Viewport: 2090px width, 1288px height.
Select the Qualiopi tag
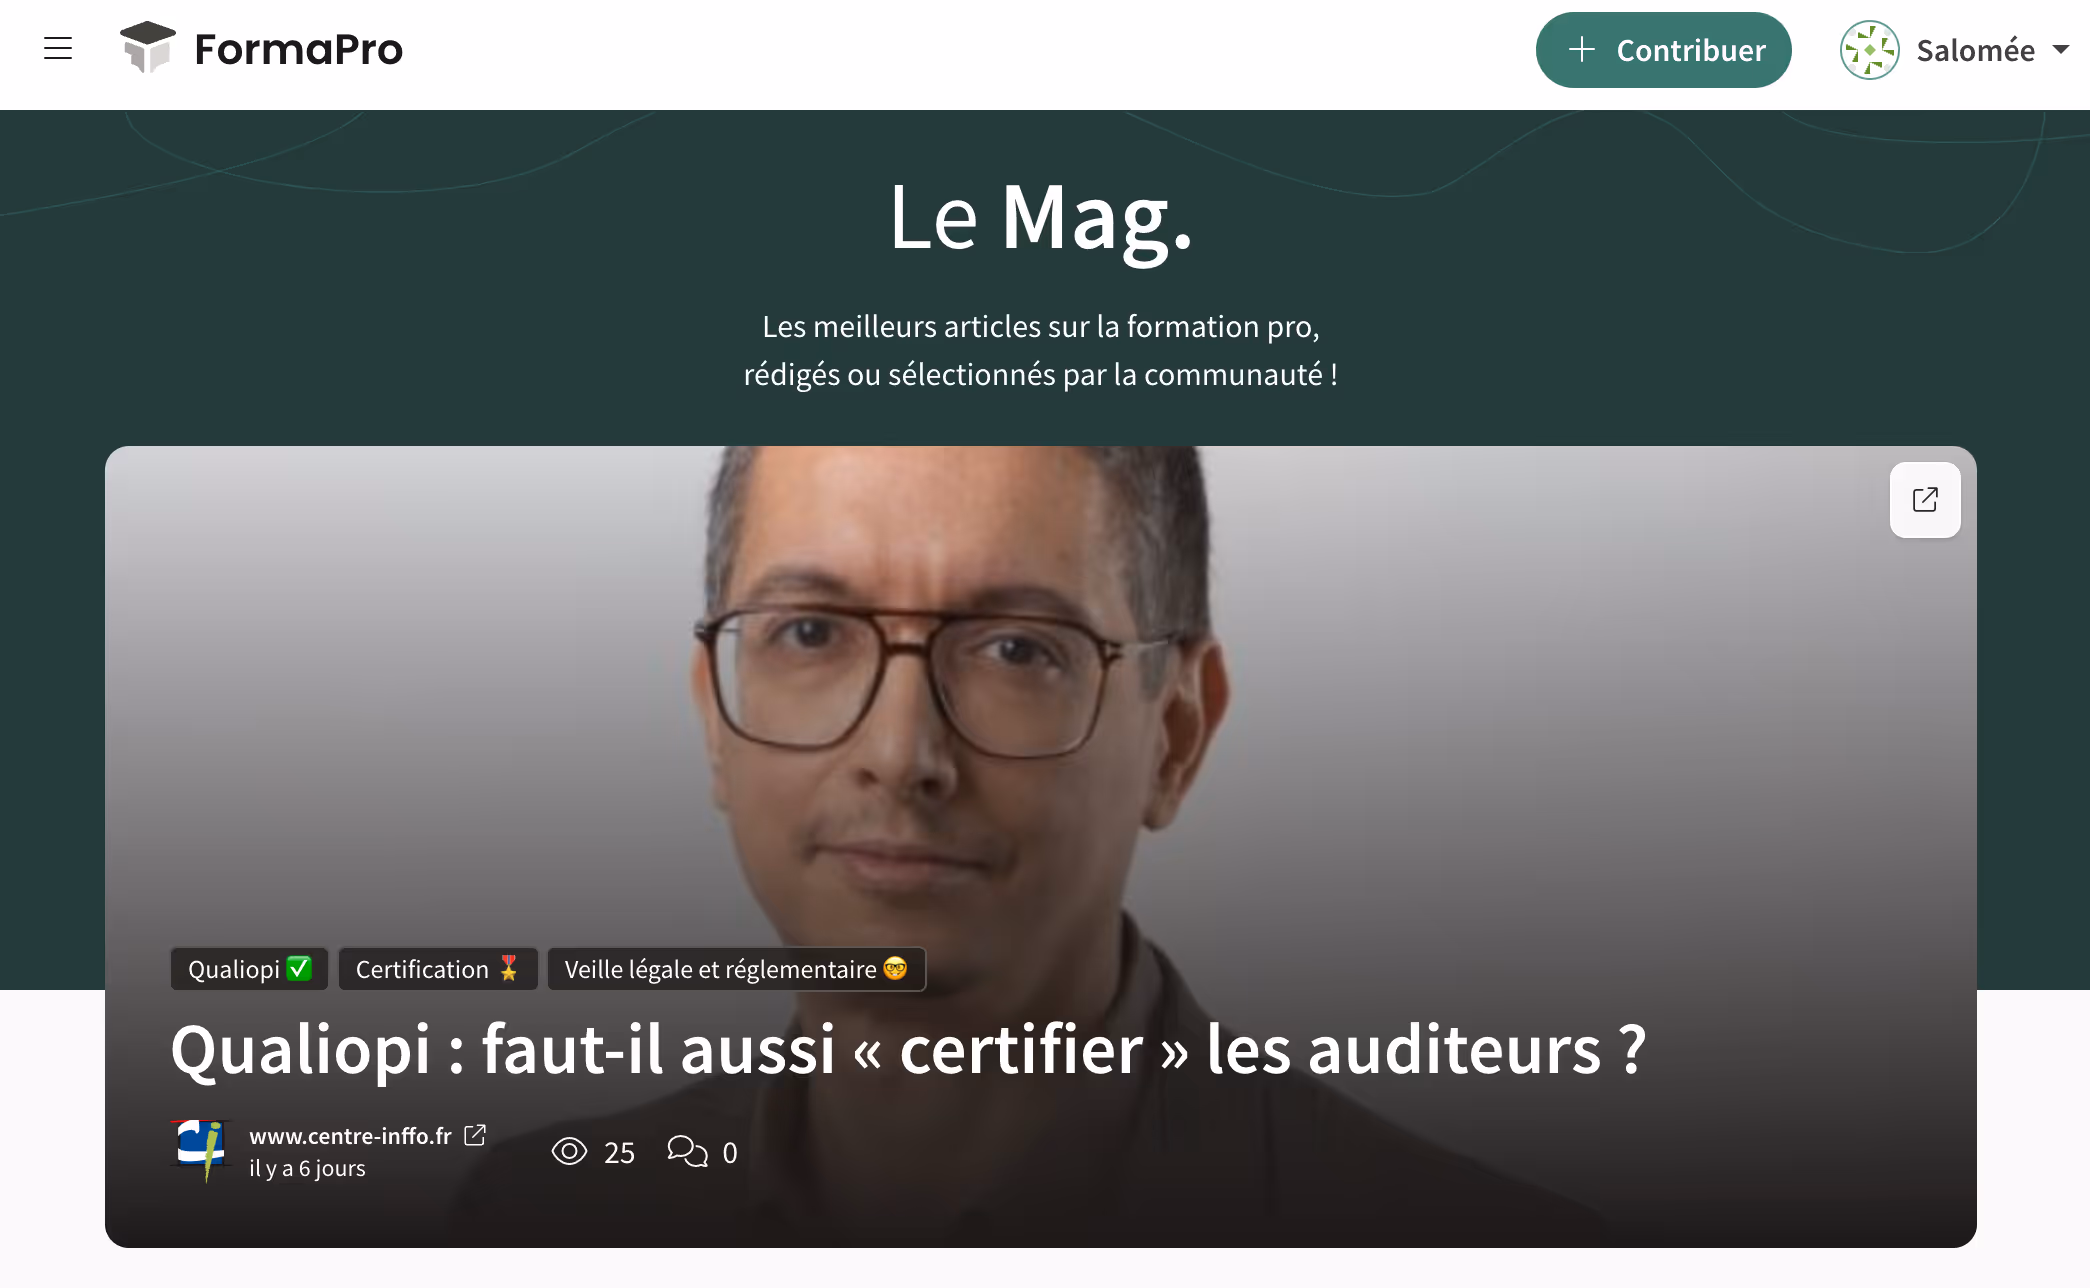coord(249,969)
